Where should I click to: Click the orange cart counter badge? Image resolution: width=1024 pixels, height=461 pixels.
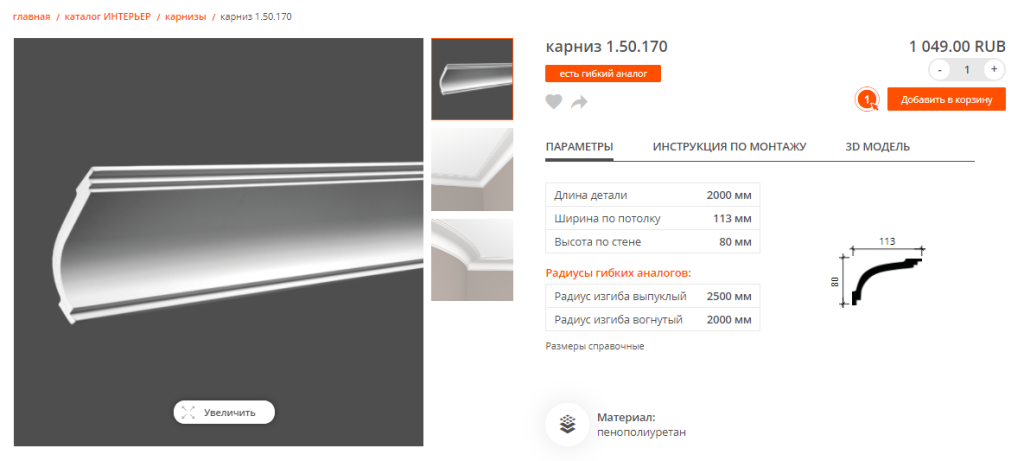(x=866, y=100)
